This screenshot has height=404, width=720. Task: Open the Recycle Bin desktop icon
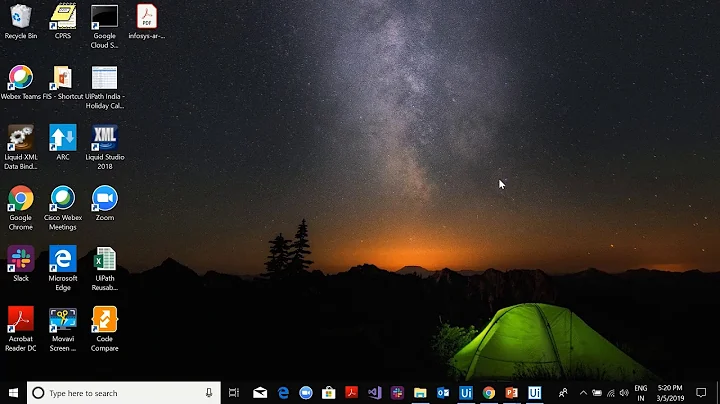[x=21, y=22]
